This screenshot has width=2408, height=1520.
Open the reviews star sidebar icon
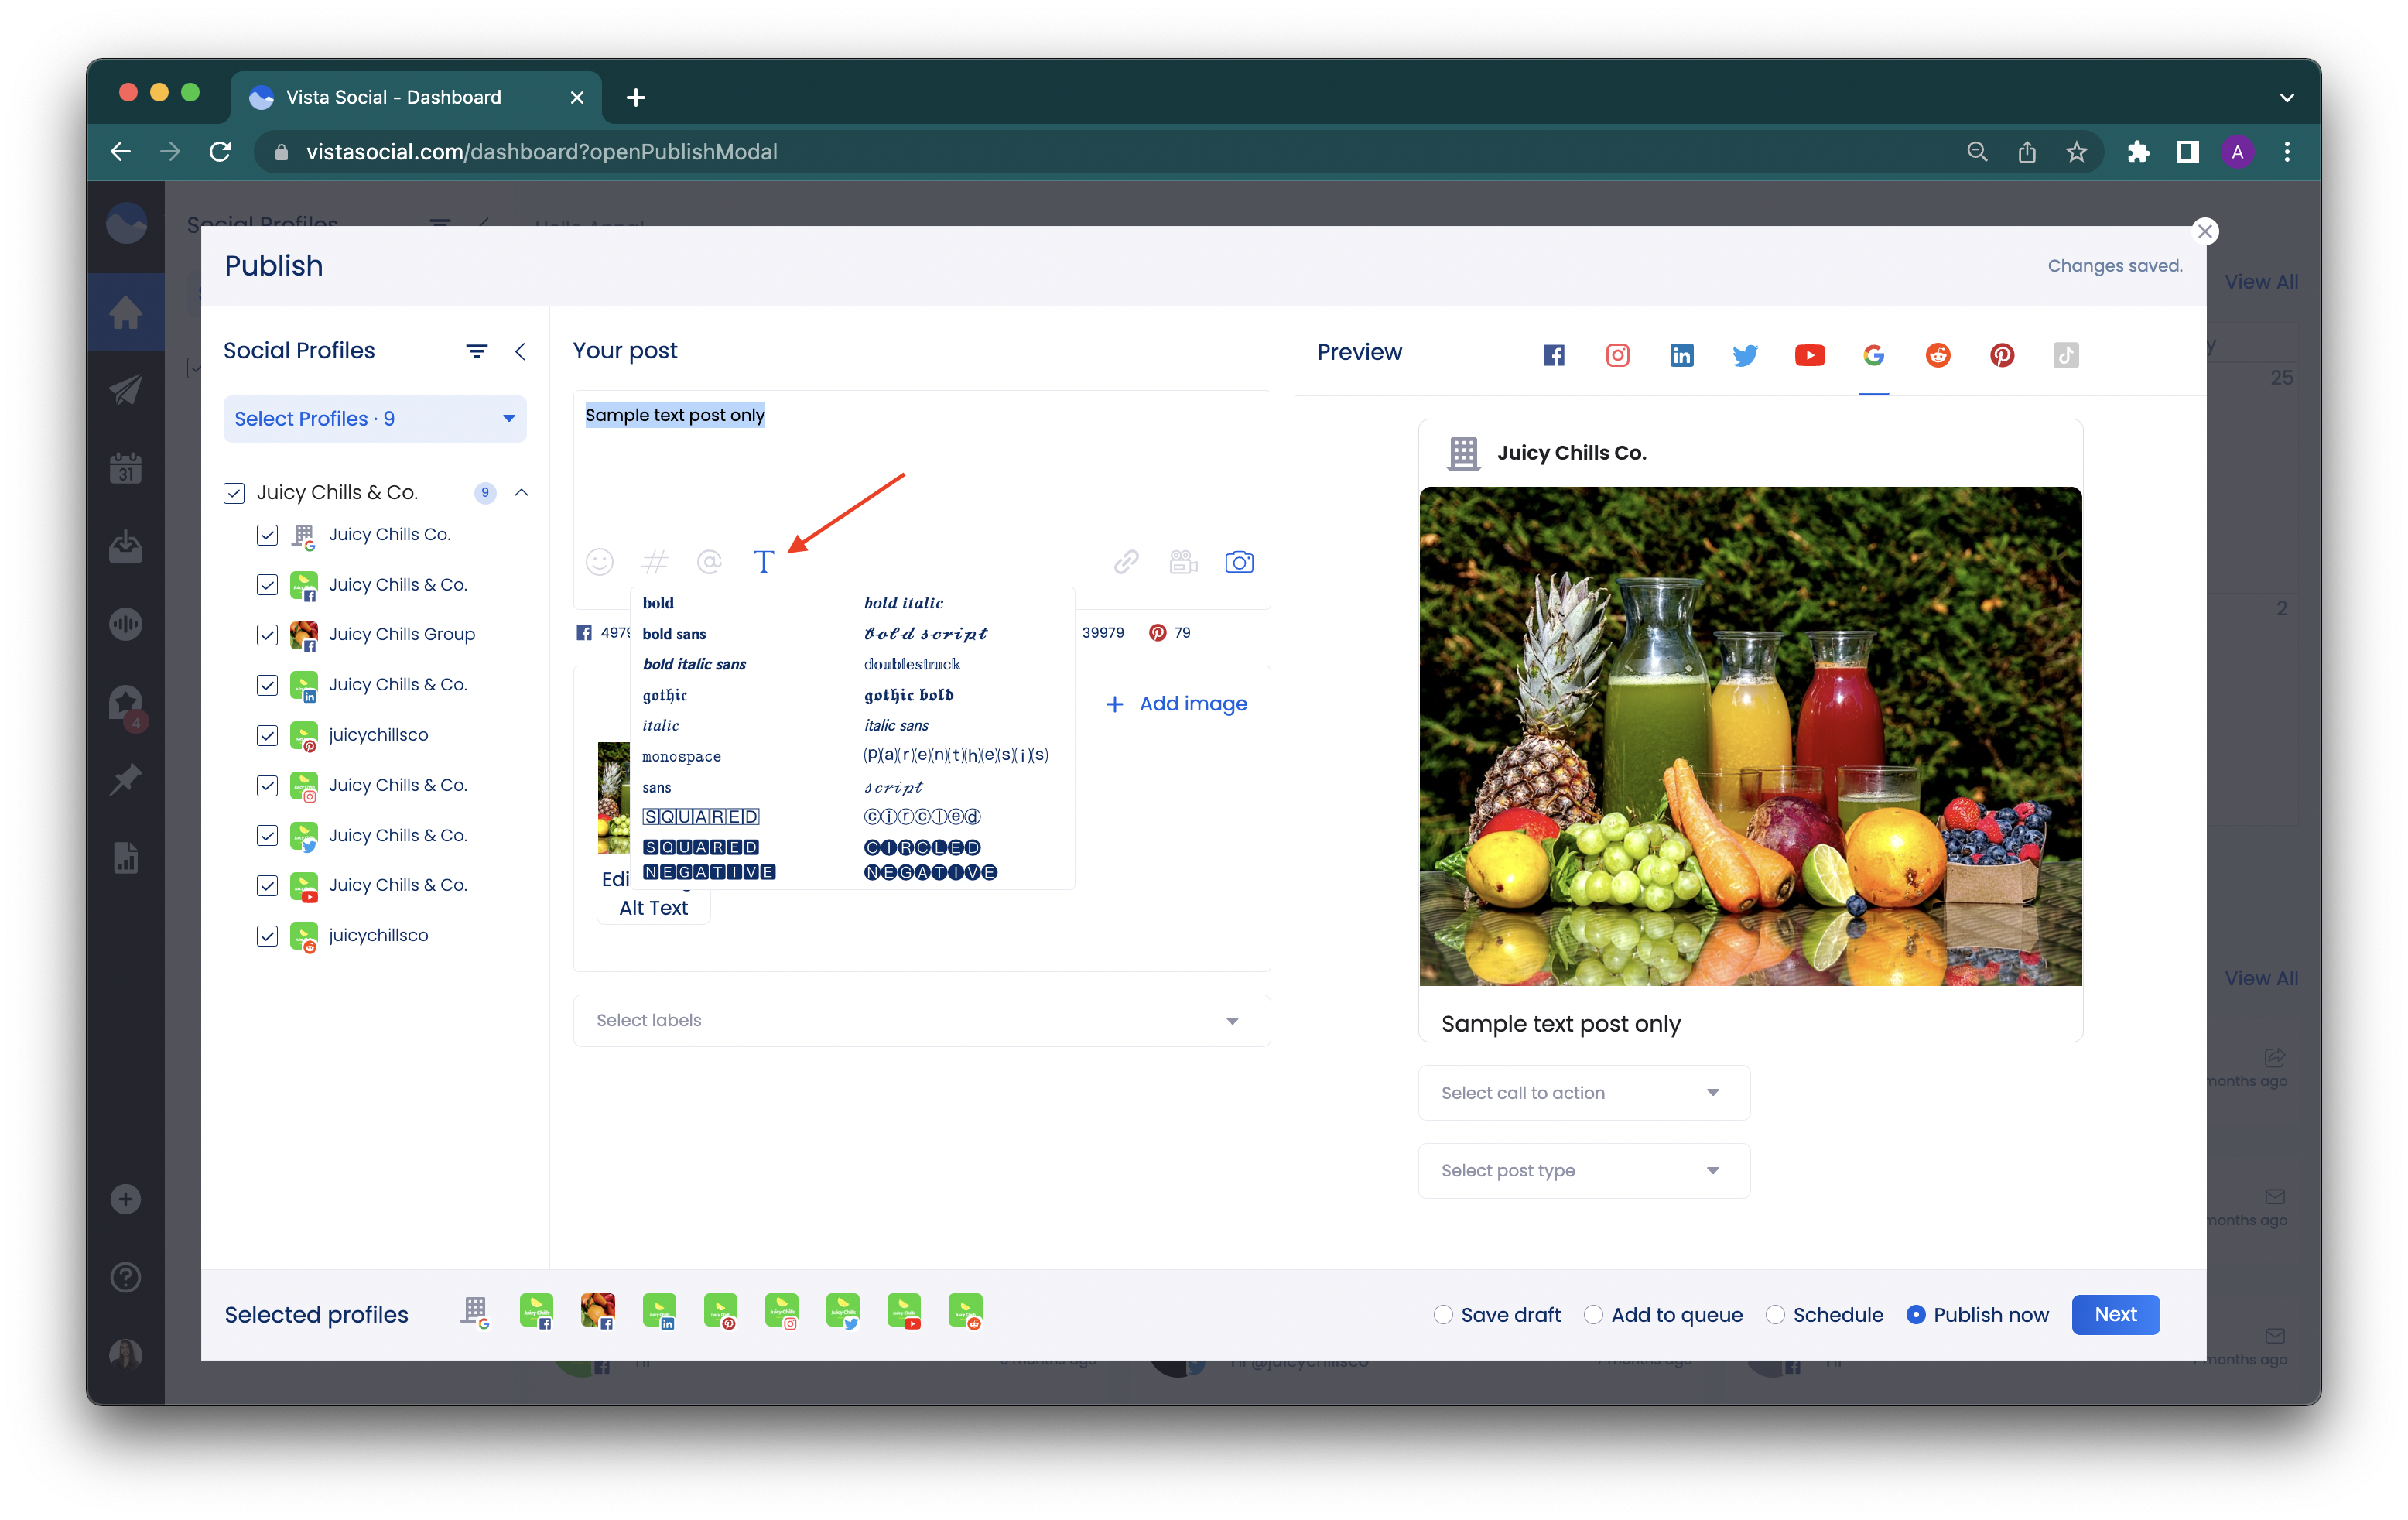125,703
